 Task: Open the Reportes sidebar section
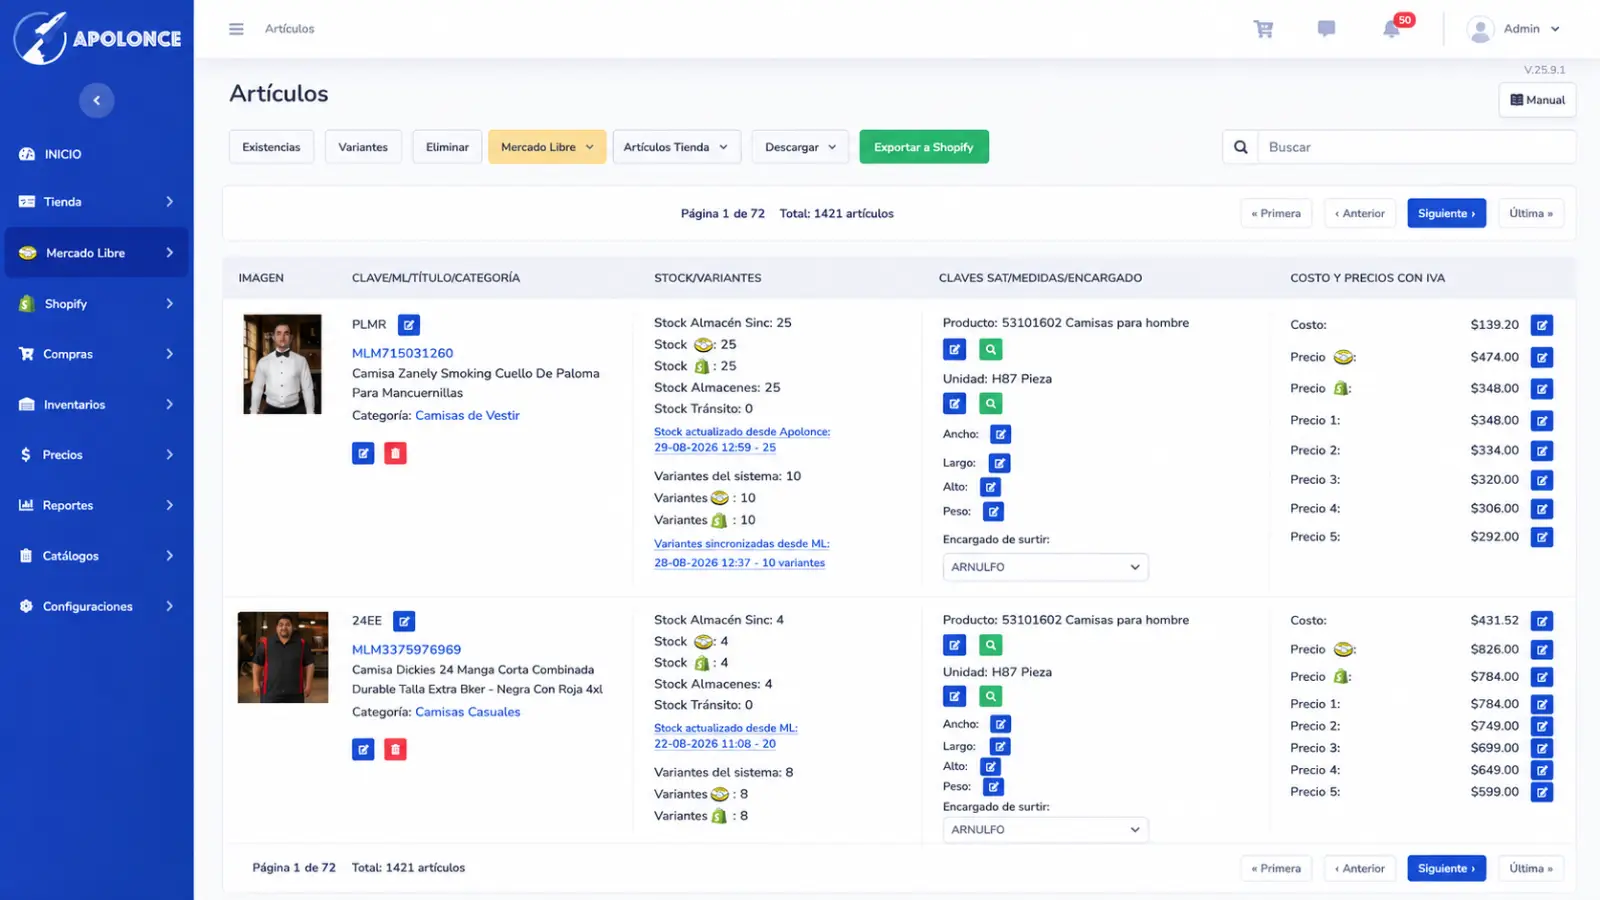pyautogui.click(x=97, y=505)
